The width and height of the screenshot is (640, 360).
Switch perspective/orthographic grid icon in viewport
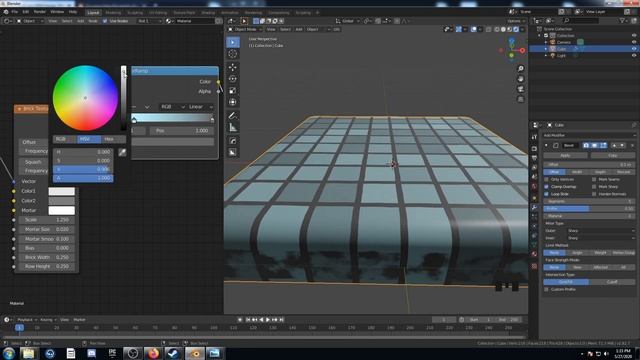click(520, 99)
